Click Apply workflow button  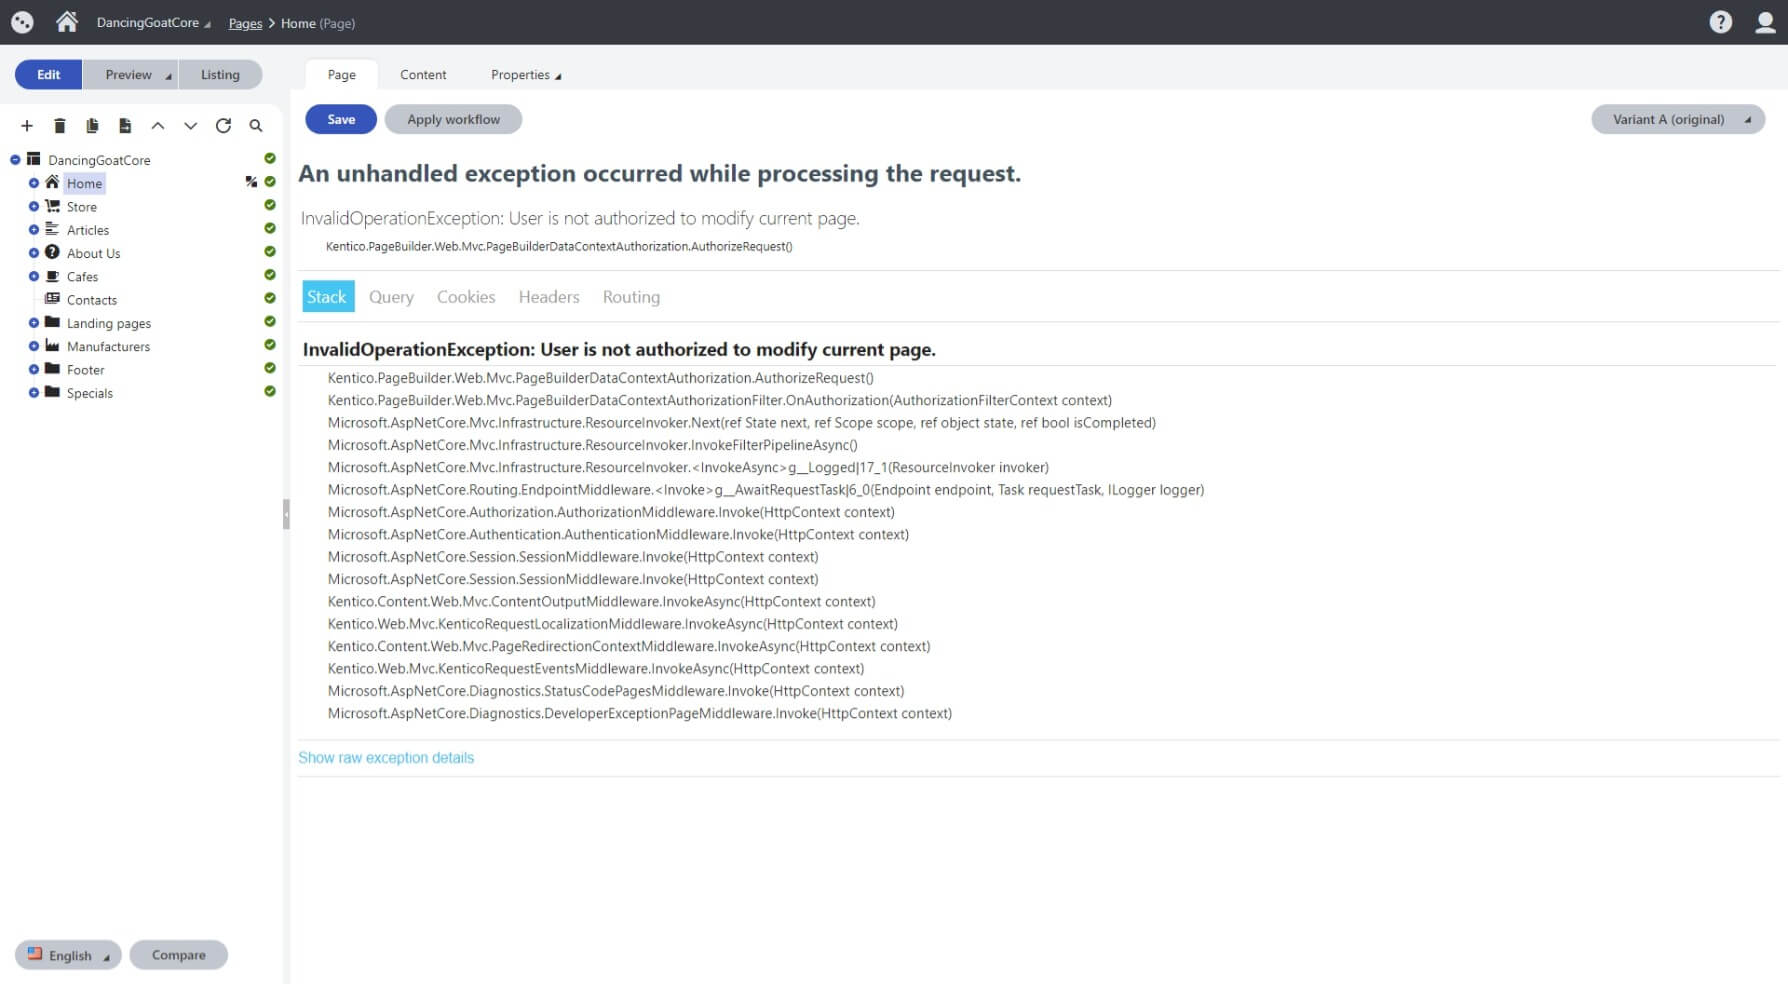coord(453,119)
